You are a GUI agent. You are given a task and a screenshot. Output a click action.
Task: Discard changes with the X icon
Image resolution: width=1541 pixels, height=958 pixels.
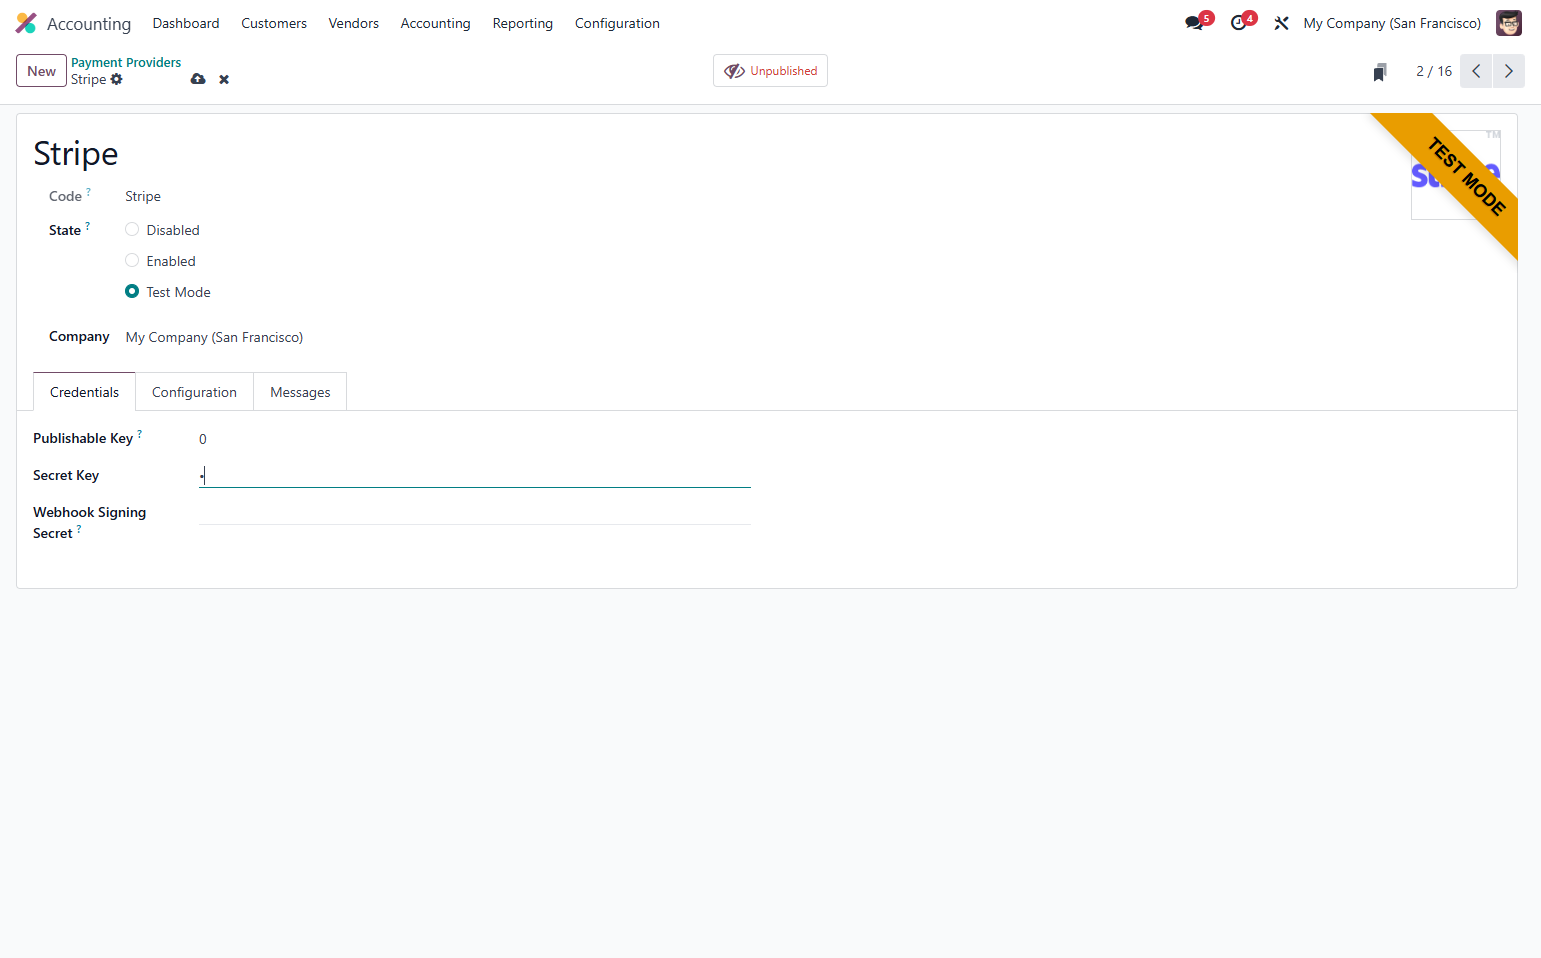[x=224, y=79]
